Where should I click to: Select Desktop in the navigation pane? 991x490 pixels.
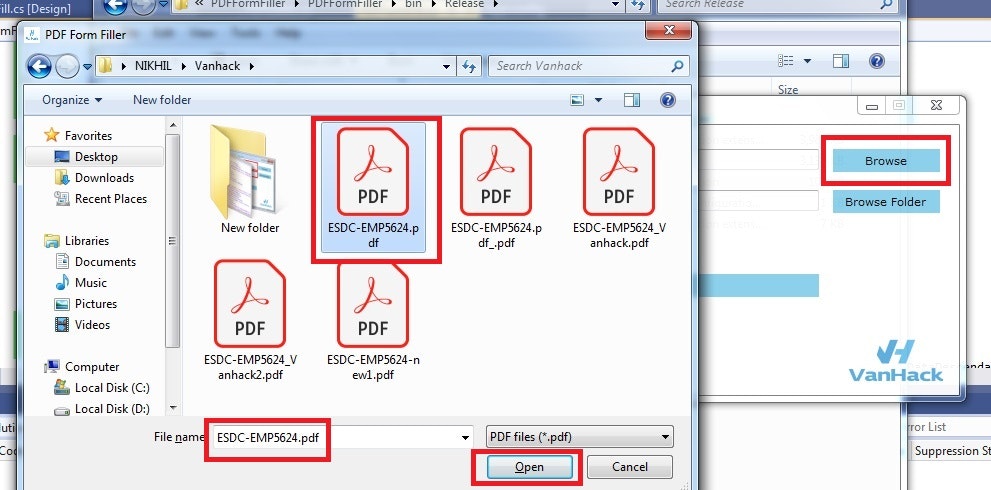click(96, 156)
